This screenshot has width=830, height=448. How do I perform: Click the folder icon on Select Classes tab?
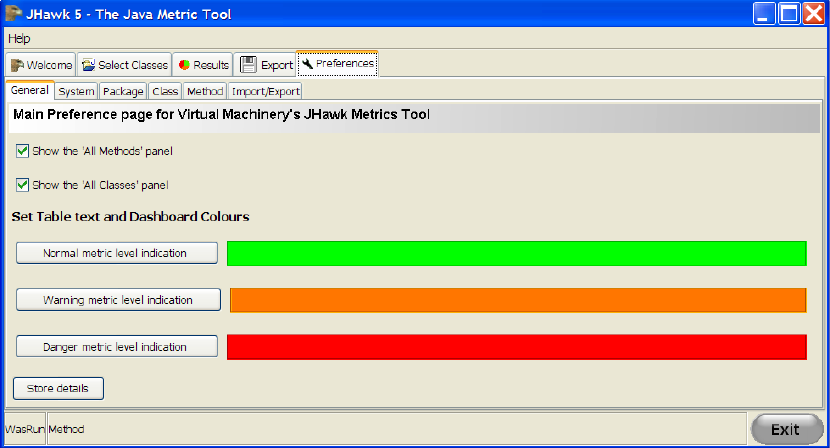[x=88, y=65]
